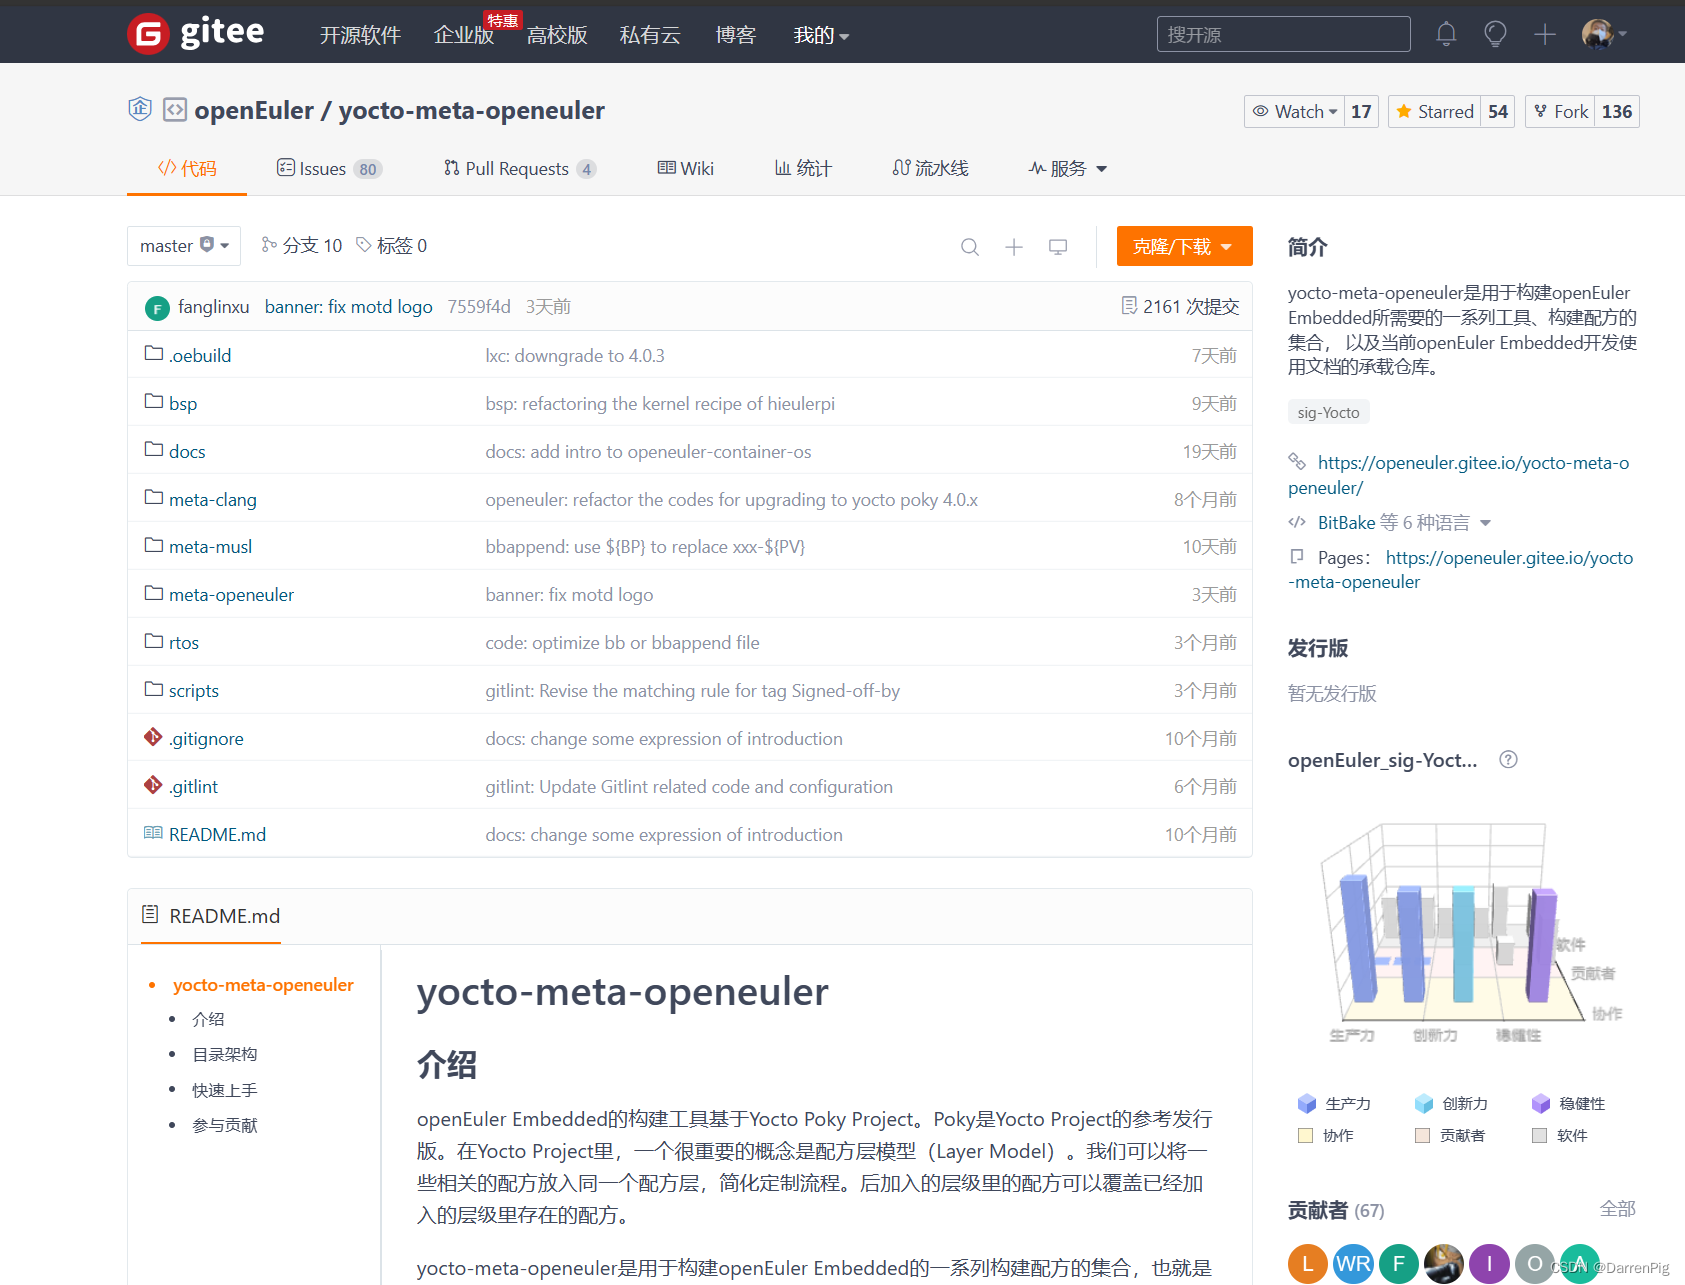Toggle the 稳健性 legend item
Image resolution: width=1685 pixels, height=1285 pixels.
(1568, 1103)
